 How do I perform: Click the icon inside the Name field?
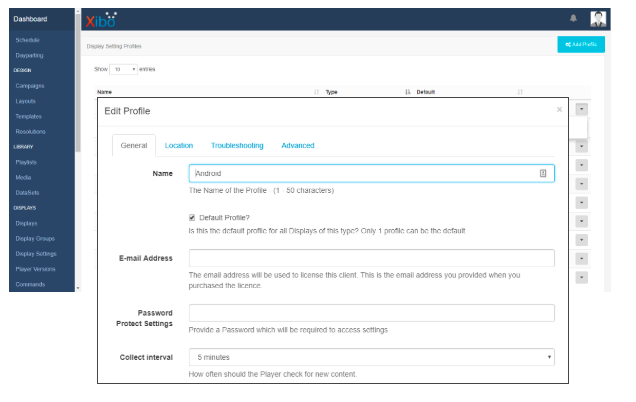pos(543,173)
